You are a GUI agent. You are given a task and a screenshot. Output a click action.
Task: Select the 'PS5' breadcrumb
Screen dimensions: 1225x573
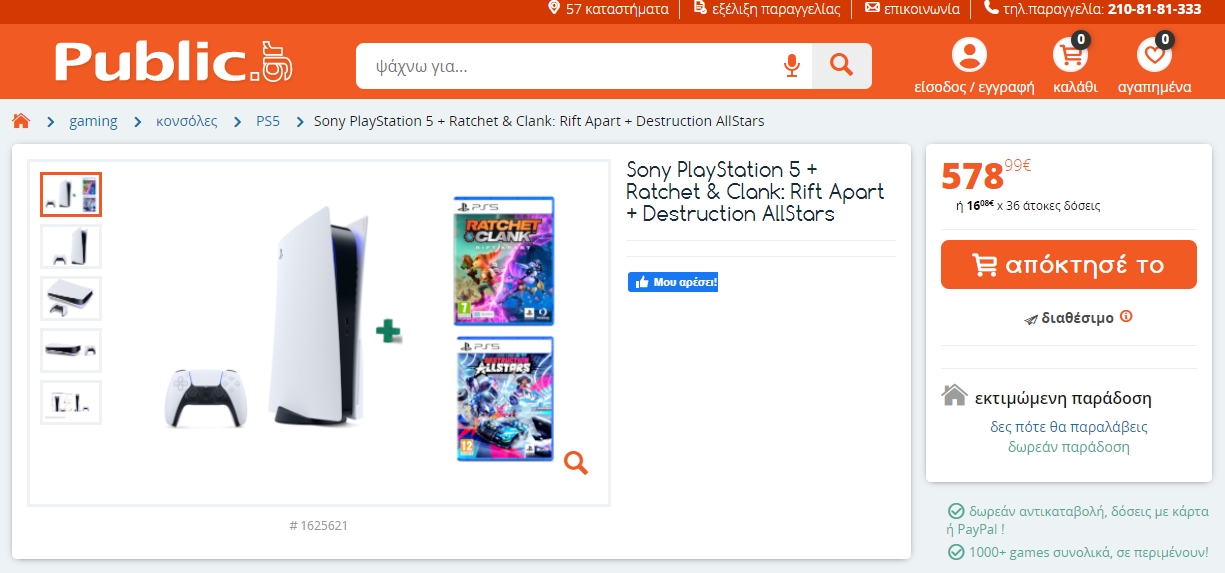pyautogui.click(x=268, y=121)
